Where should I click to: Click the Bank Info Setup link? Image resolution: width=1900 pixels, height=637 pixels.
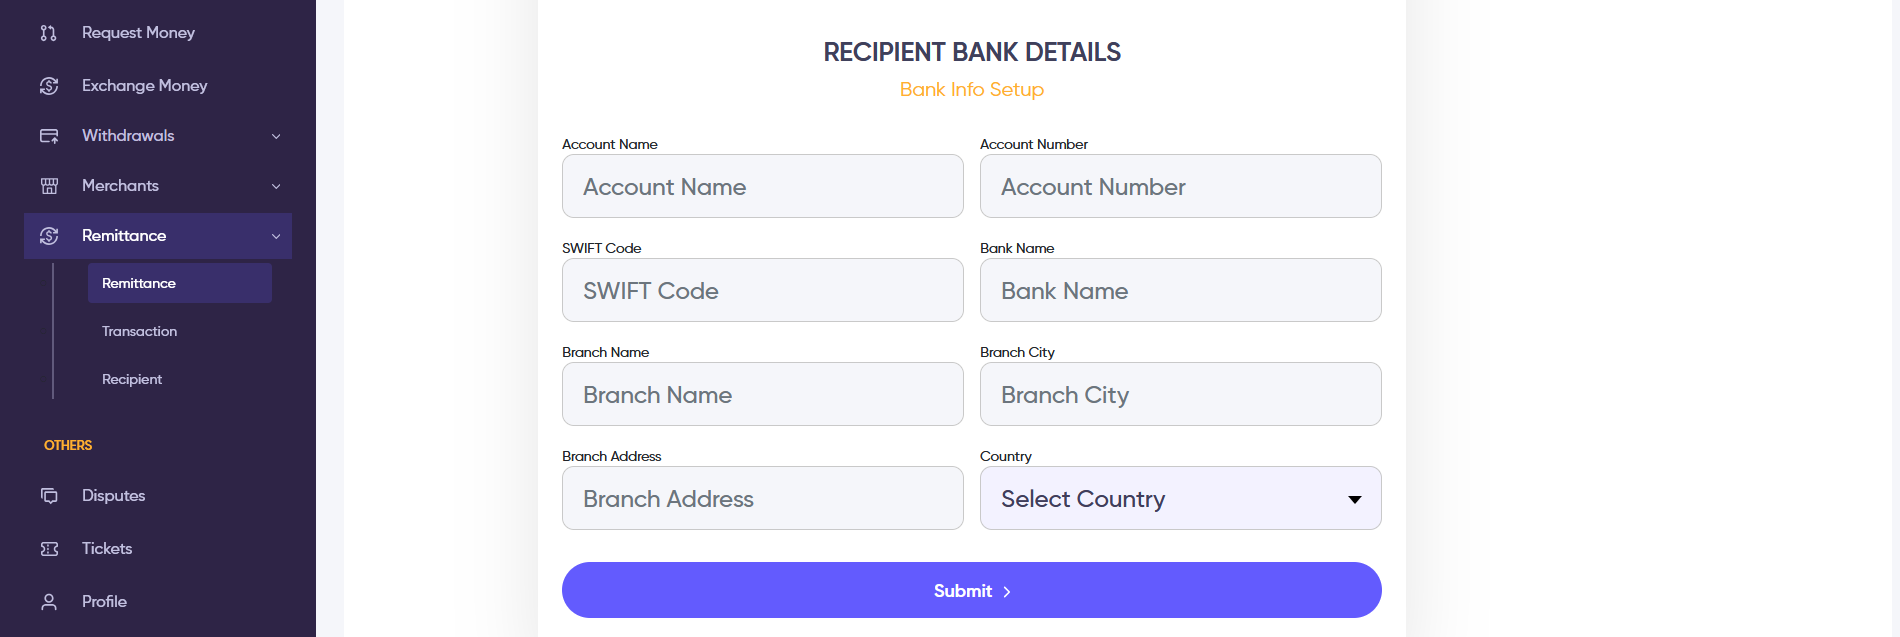click(971, 90)
